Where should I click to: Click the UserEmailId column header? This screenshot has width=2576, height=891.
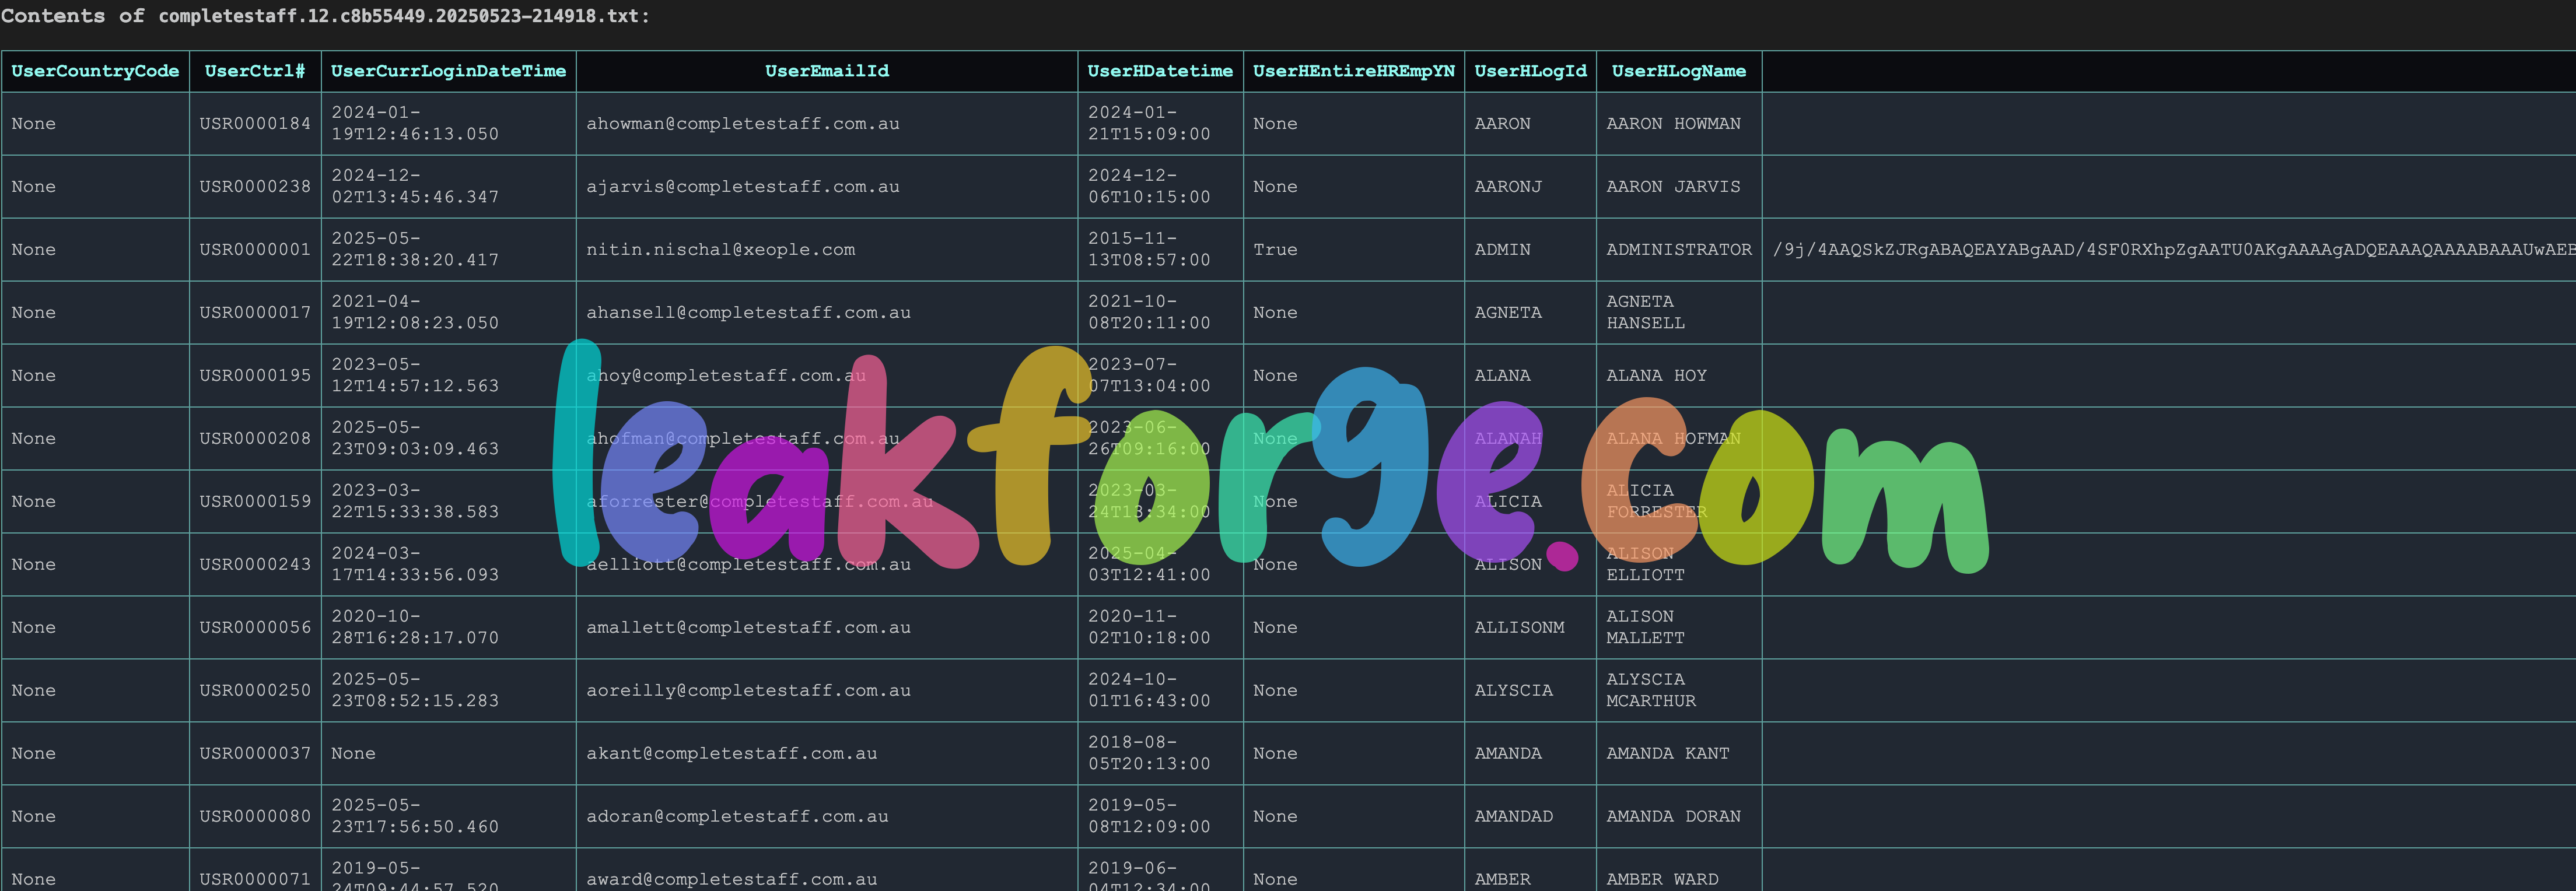(x=827, y=71)
